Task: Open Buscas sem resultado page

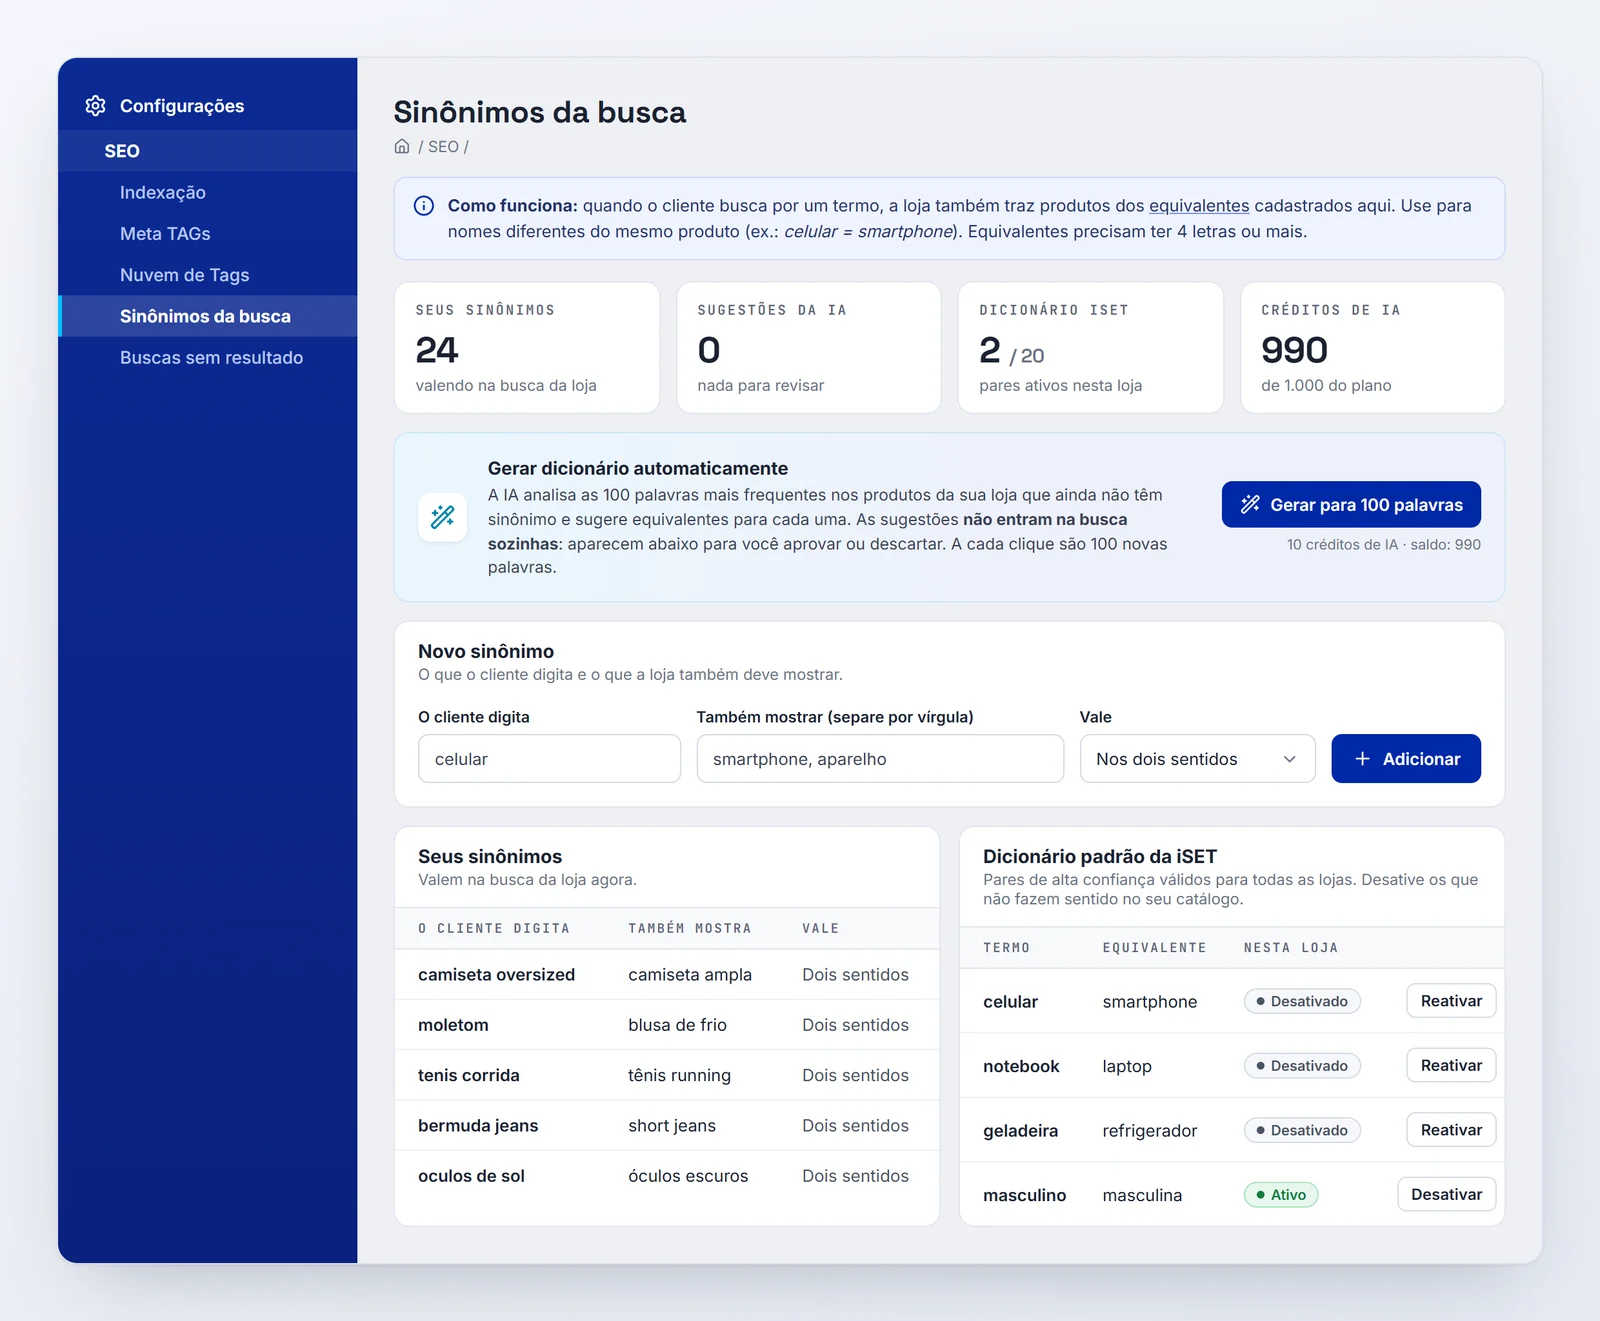Action: [208, 357]
